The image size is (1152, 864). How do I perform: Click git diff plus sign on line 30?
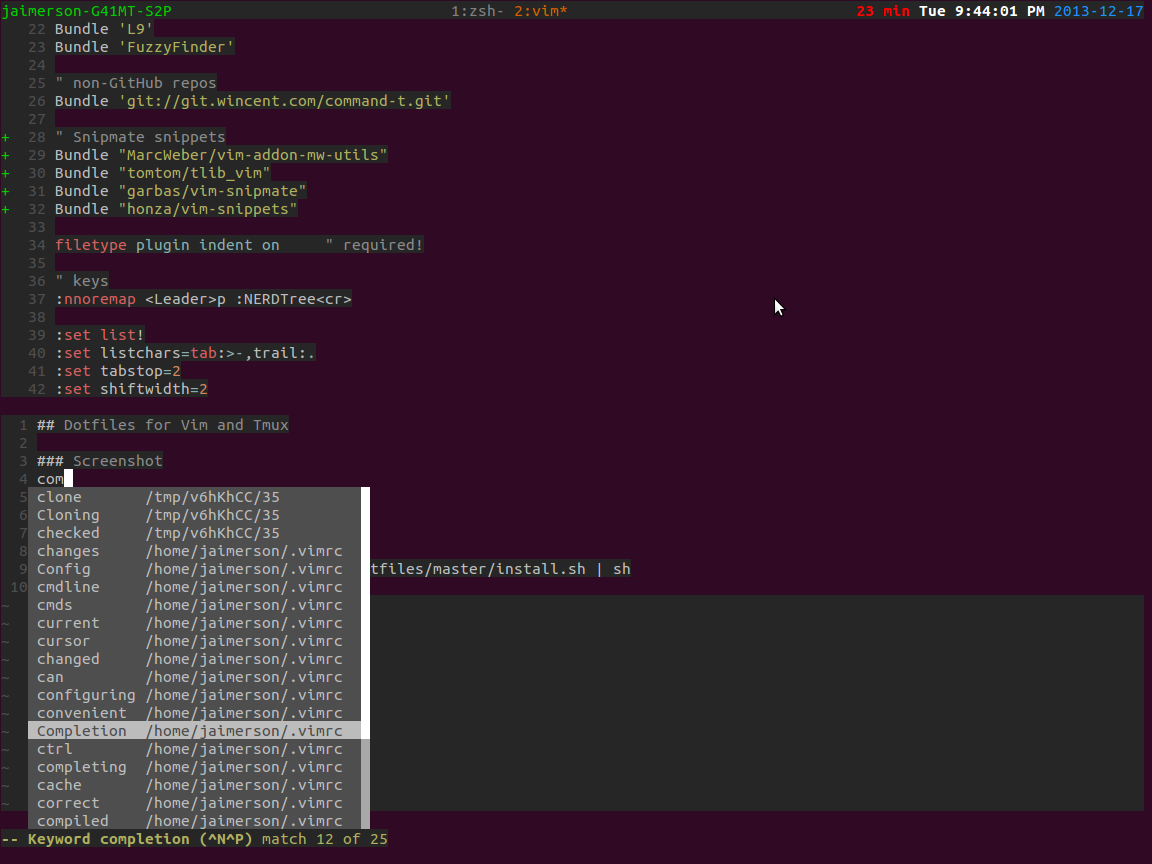(6, 173)
